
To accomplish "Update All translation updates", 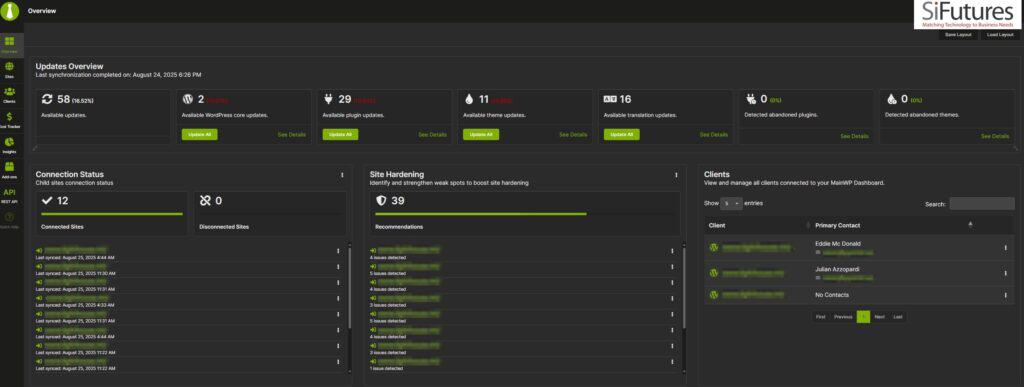I will pyautogui.click(x=622, y=134).
